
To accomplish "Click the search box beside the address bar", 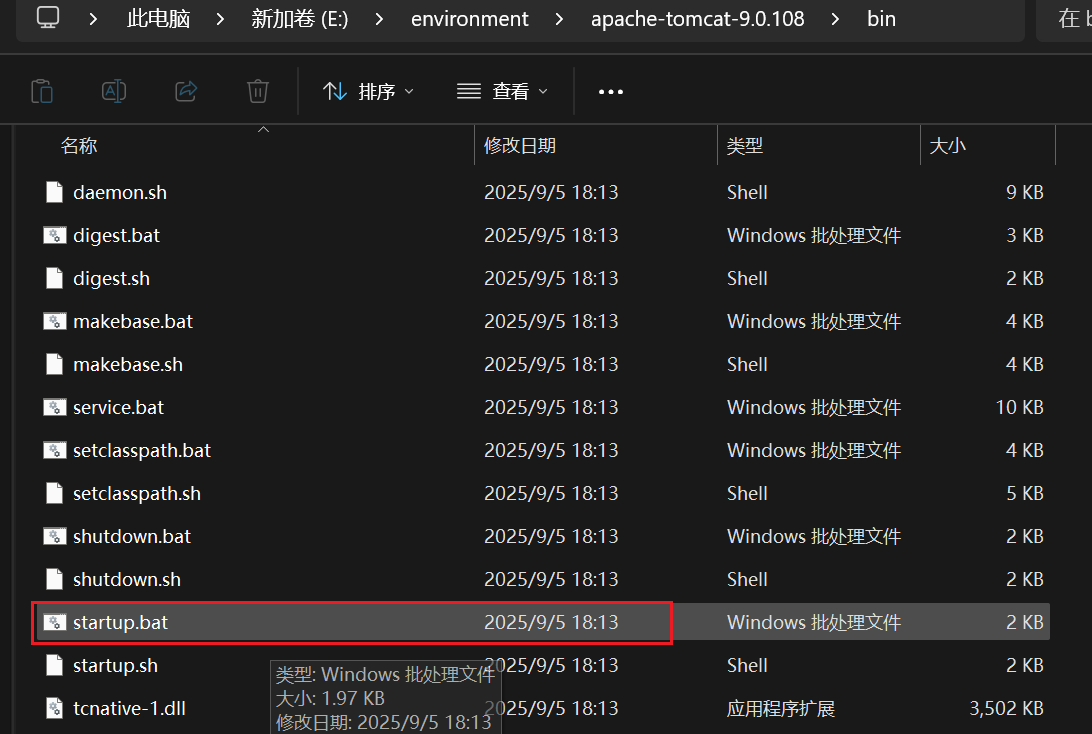I will pos(1064,20).
